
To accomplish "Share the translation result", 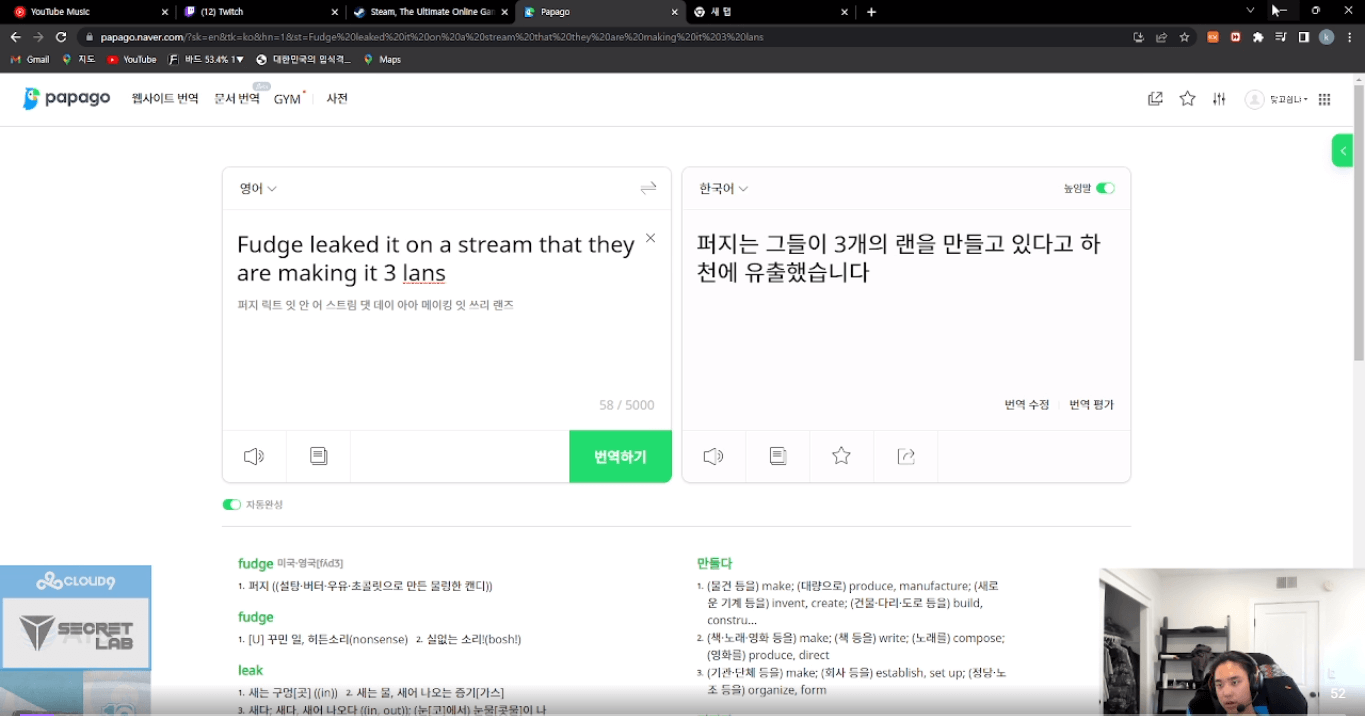I will coord(906,456).
